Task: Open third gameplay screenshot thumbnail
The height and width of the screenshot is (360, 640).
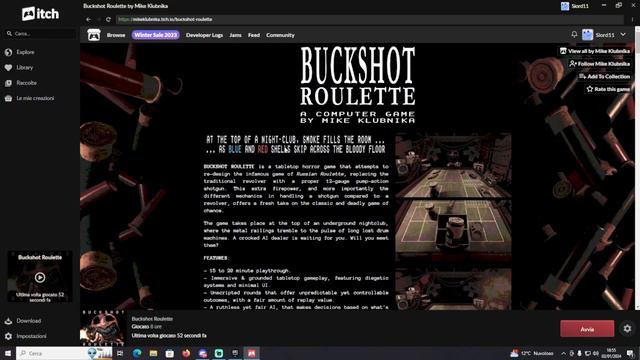Action: [453, 289]
